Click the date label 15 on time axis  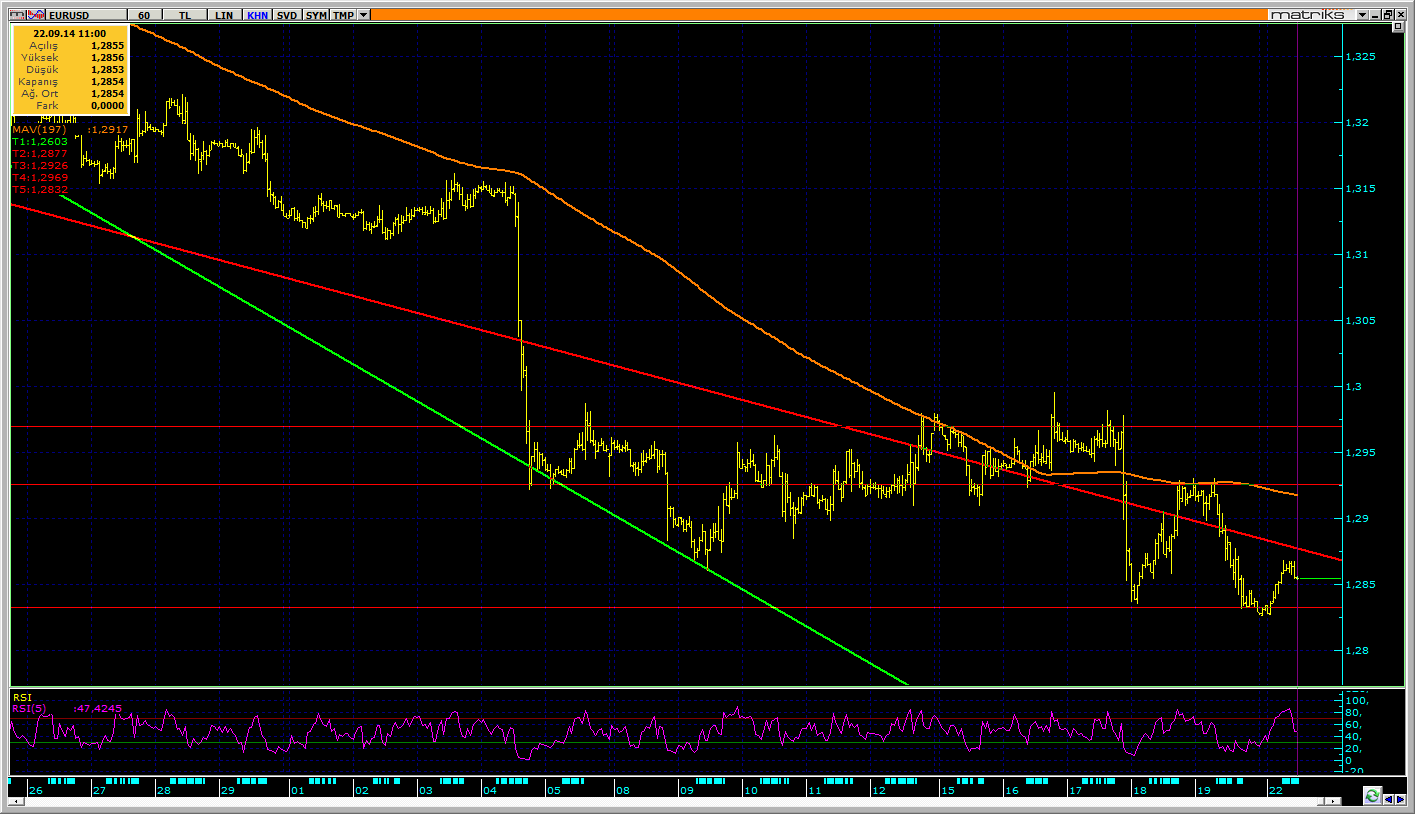(946, 791)
